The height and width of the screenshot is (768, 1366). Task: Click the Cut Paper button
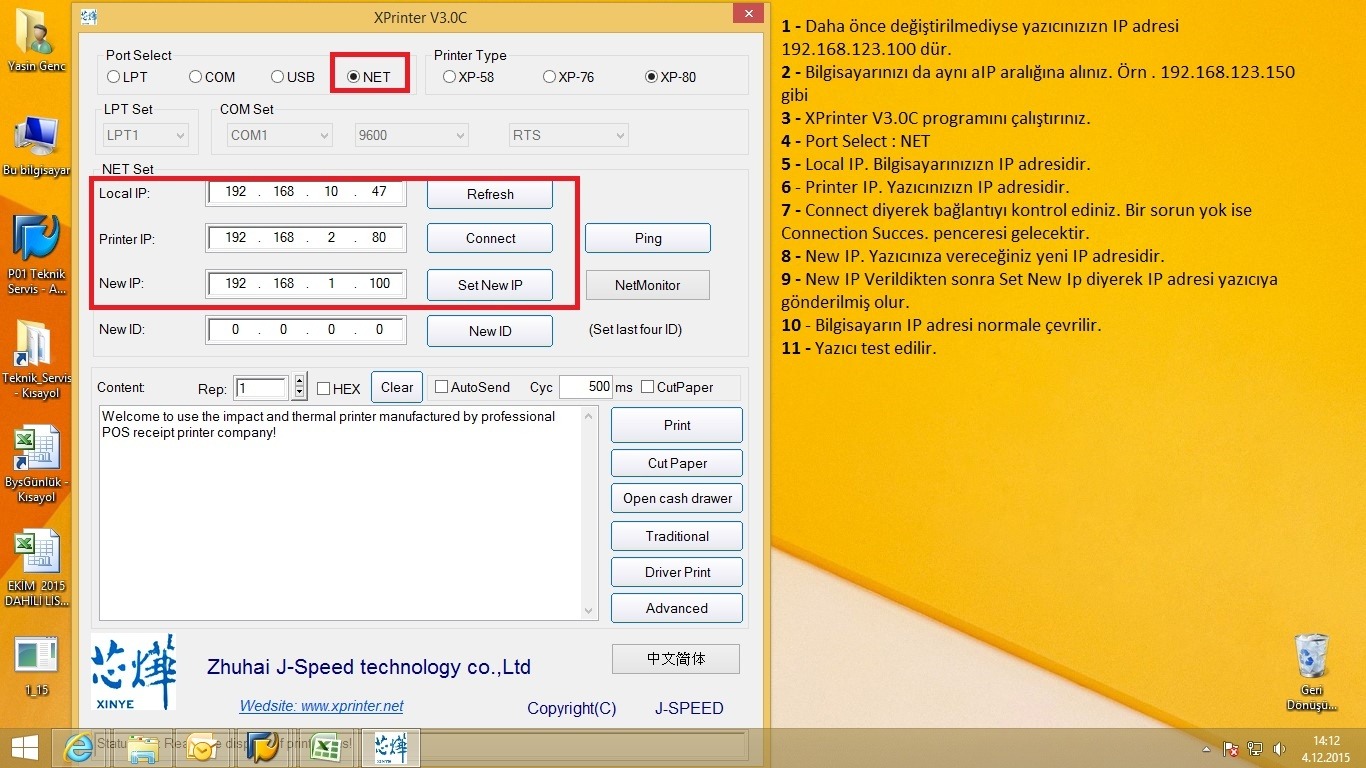677,463
